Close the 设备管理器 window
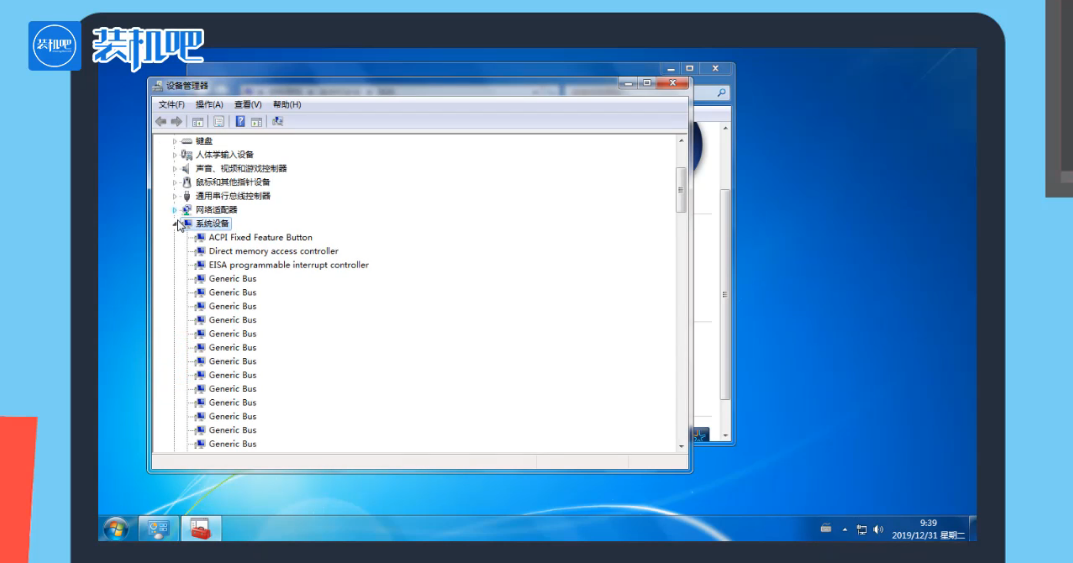This screenshot has height=563, width=1073. pyautogui.click(x=672, y=83)
